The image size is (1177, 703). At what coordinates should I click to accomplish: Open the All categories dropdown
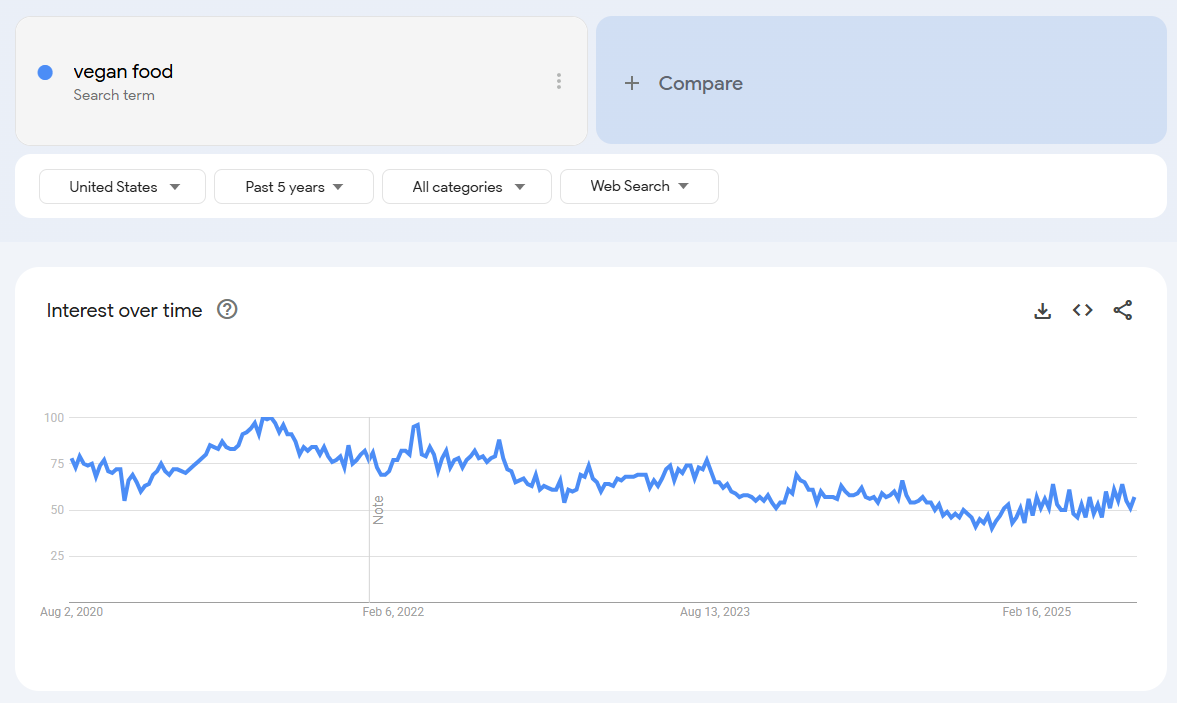pyautogui.click(x=467, y=187)
